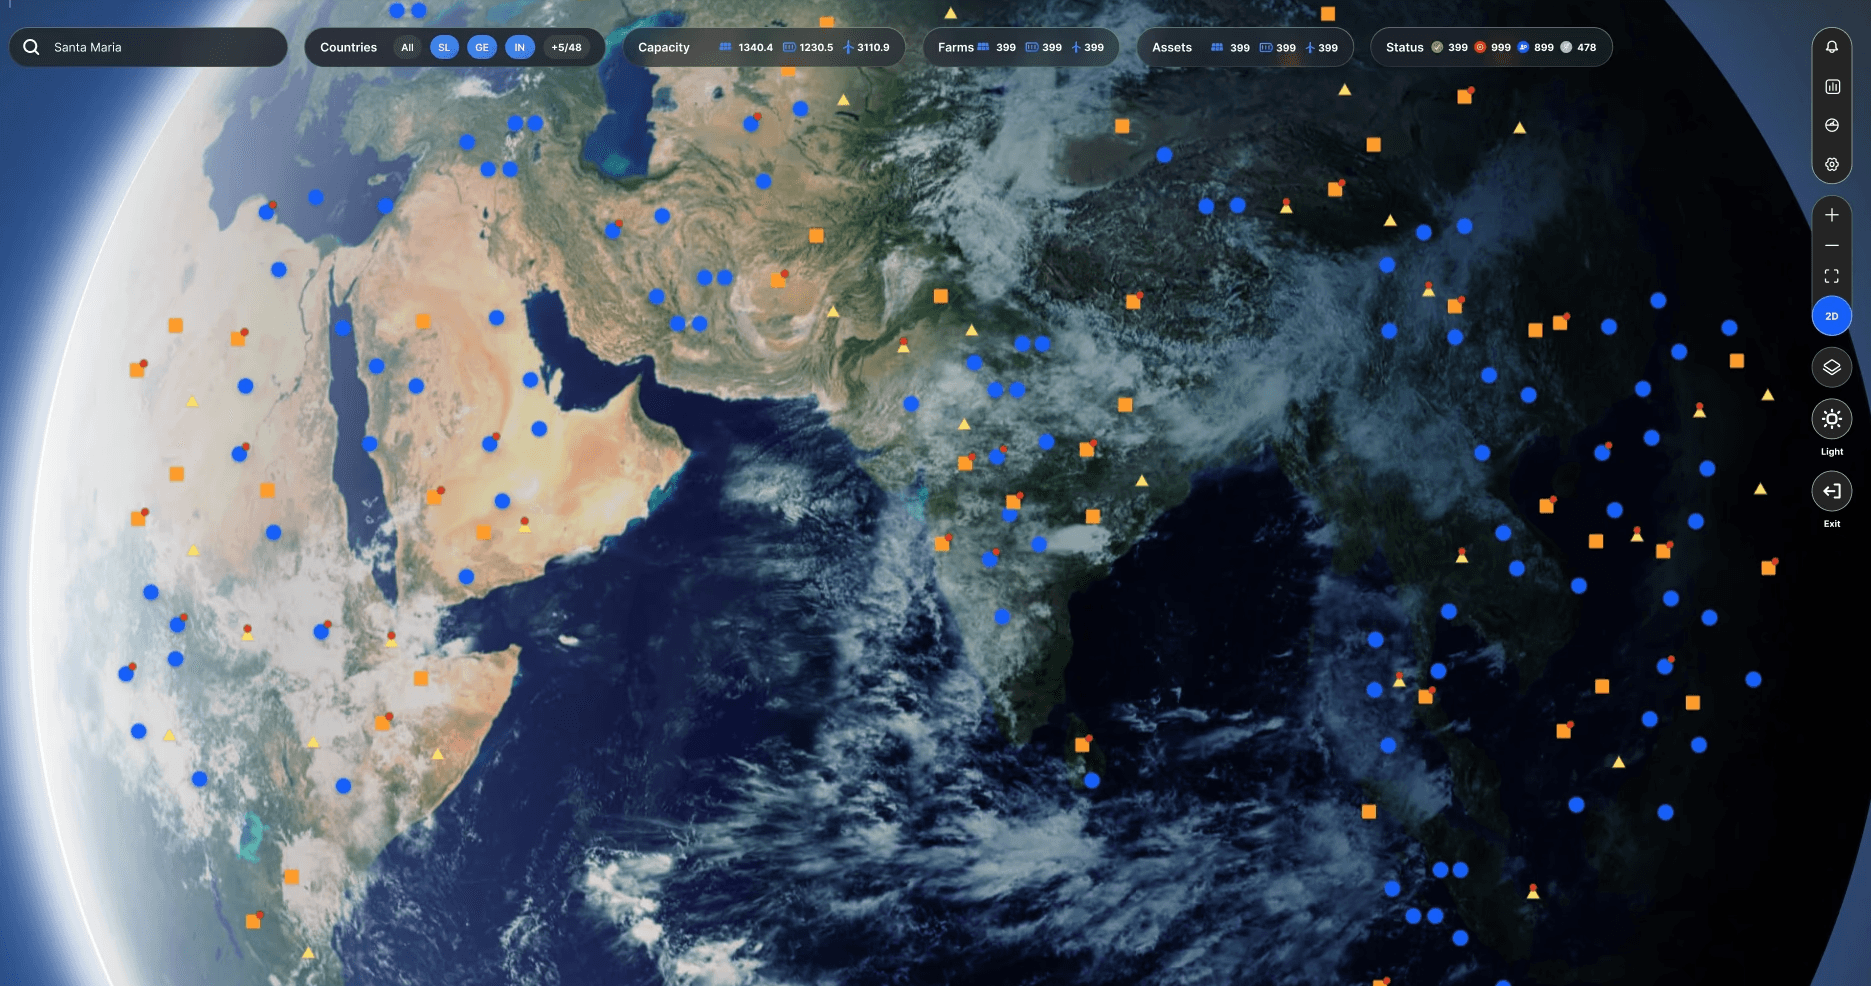This screenshot has width=1871, height=986.
Task: Click the Status label
Action: tap(1405, 47)
